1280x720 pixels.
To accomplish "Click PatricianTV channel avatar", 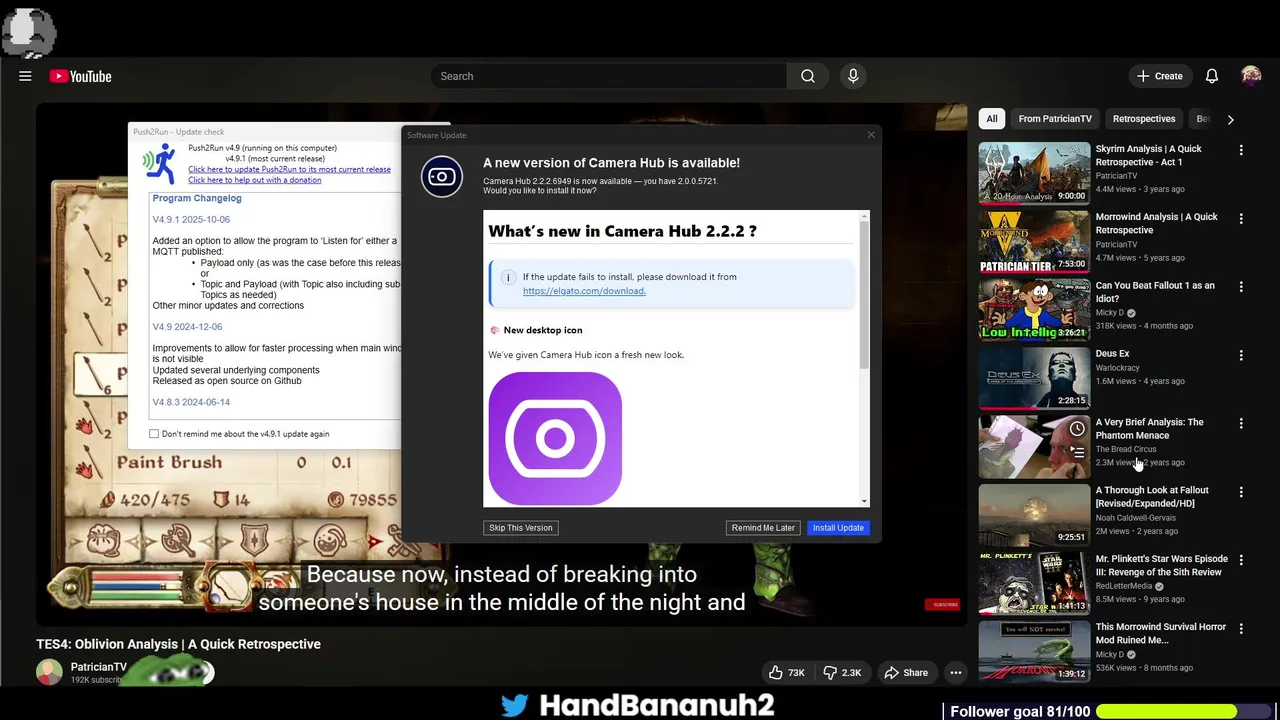I will coord(49,673).
